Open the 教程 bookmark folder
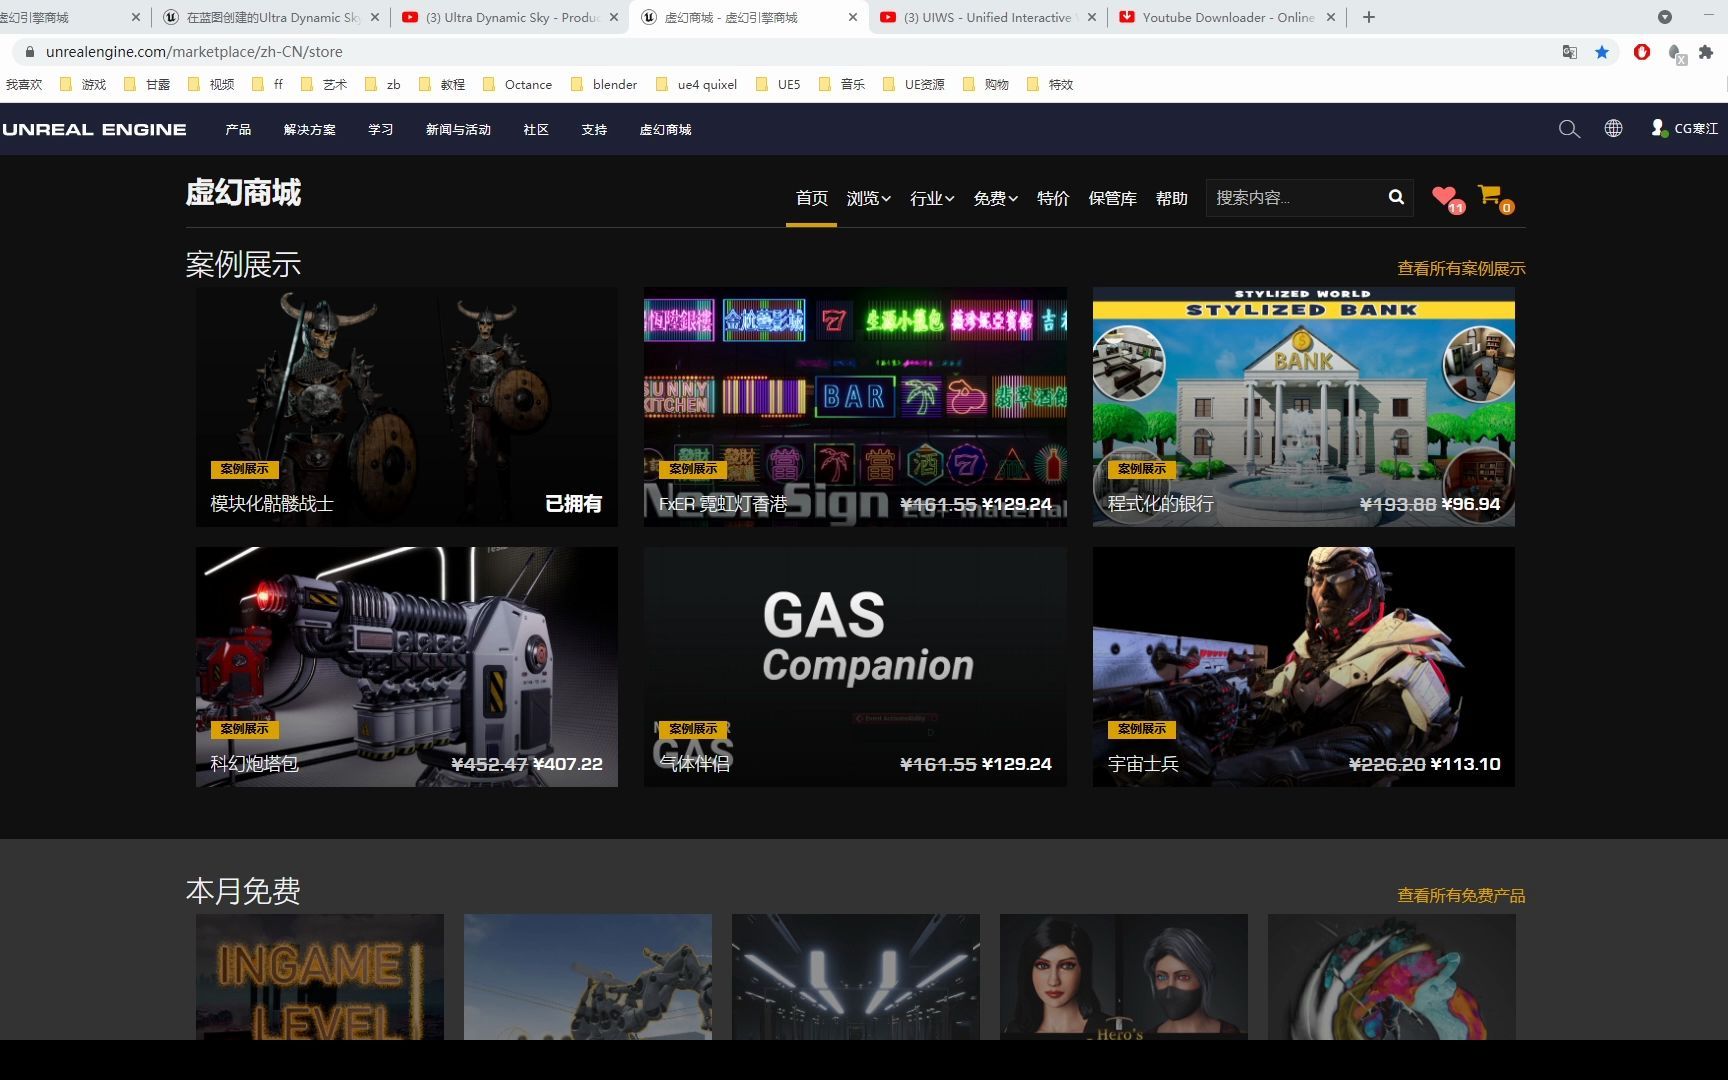The image size is (1728, 1080). (442, 85)
